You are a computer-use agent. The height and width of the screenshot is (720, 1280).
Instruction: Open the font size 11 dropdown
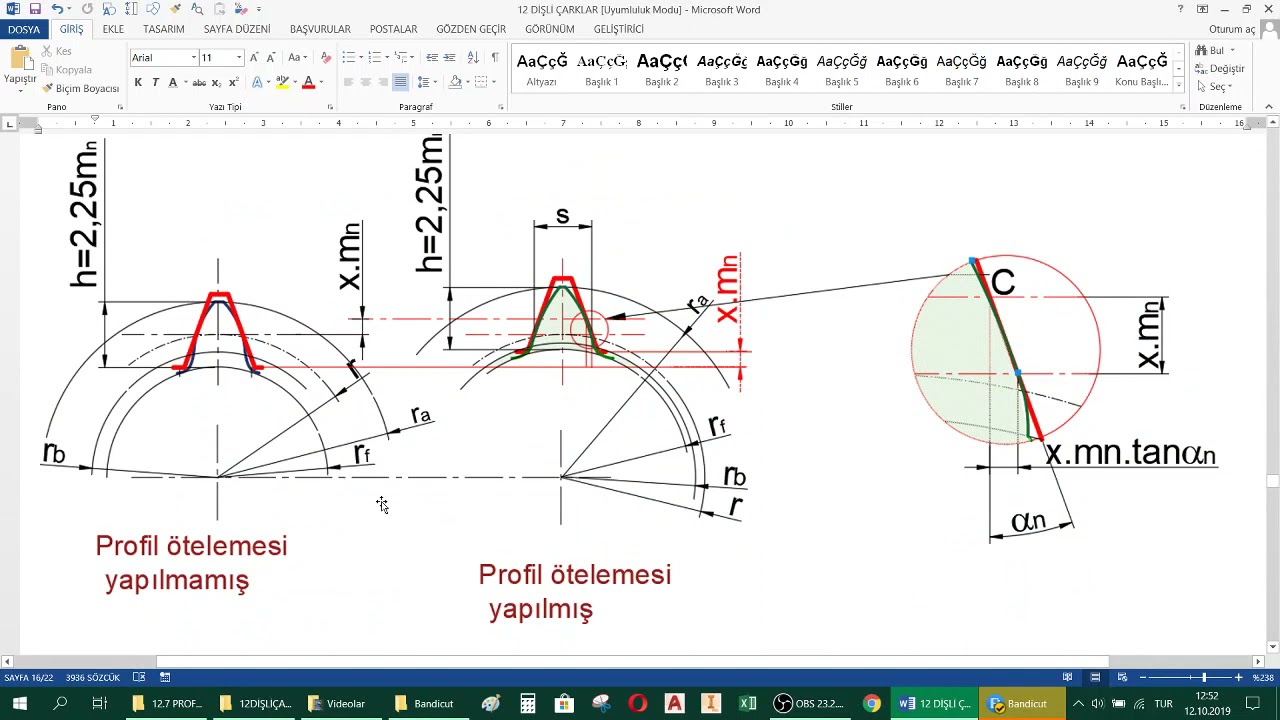point(239,58)
